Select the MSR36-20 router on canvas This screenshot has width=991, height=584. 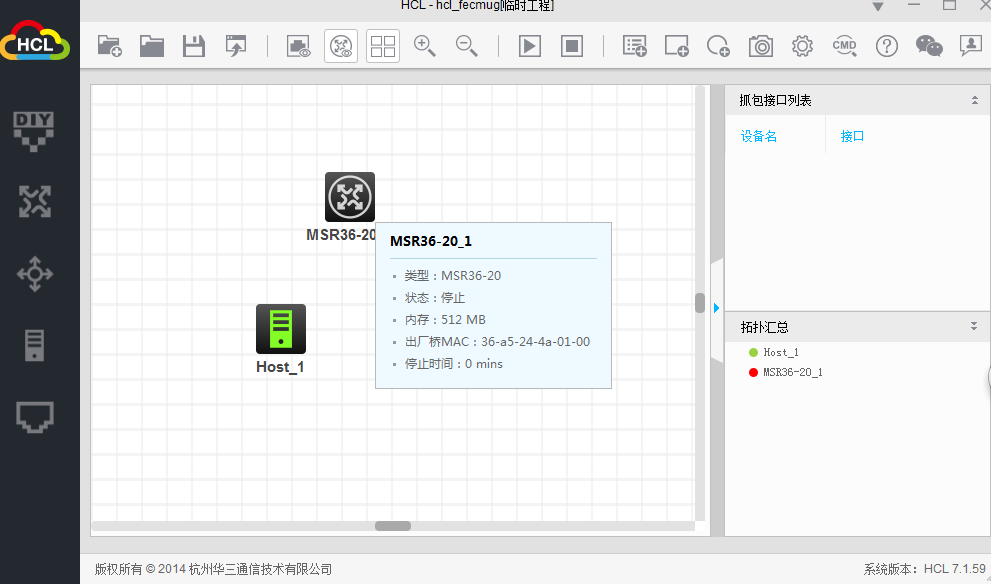coord(350,197)
